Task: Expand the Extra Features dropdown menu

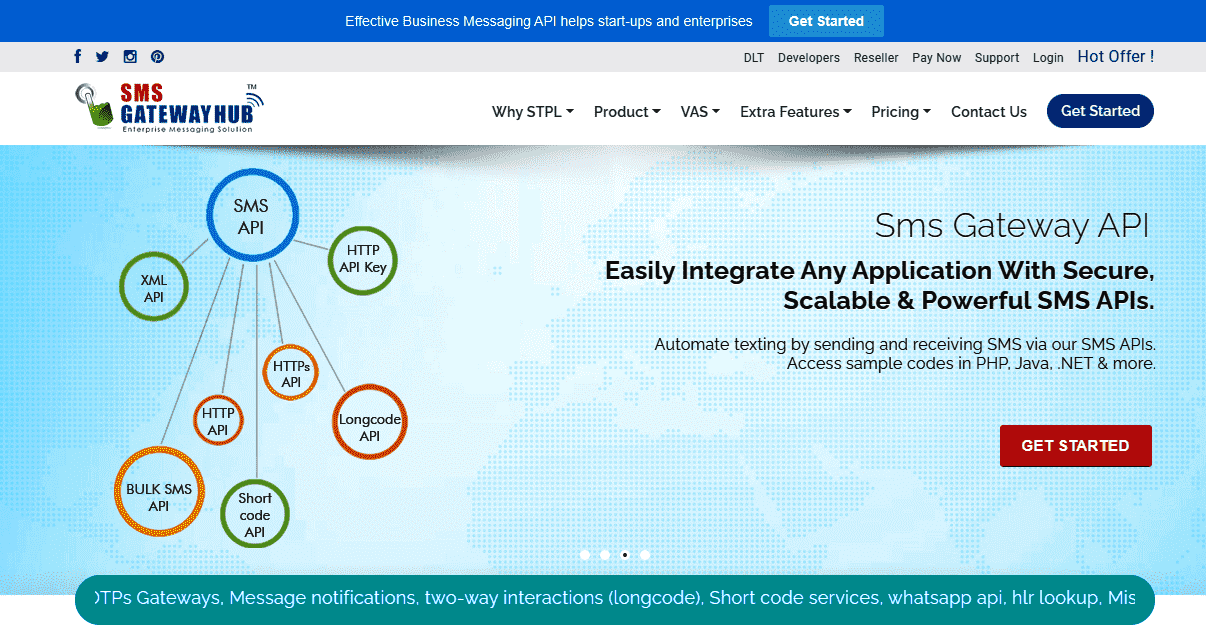Action: (796, 112)
